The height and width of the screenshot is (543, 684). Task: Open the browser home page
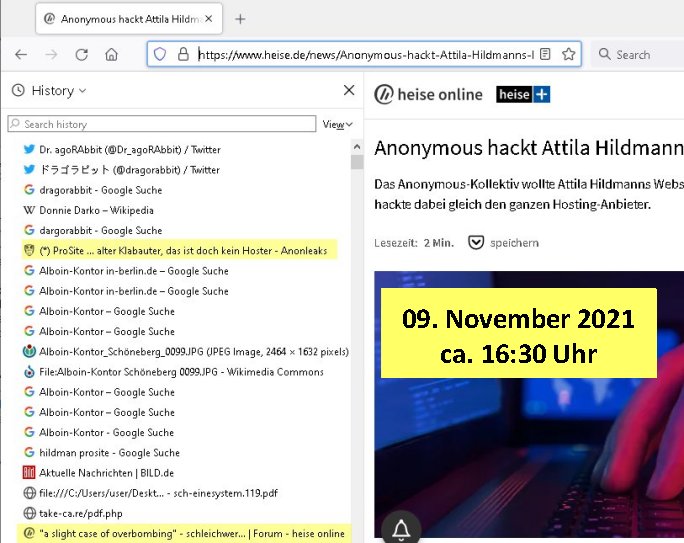coord(112,55)
